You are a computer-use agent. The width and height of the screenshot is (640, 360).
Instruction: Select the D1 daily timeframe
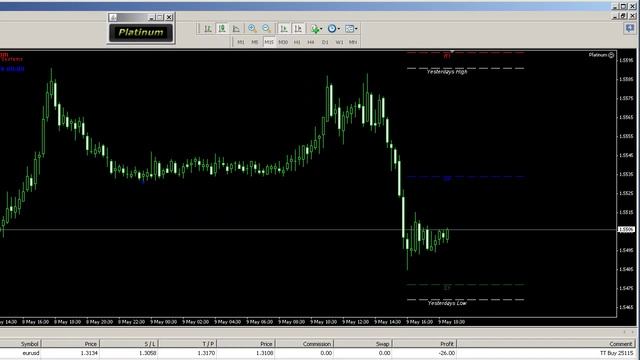tap(325, 42)
